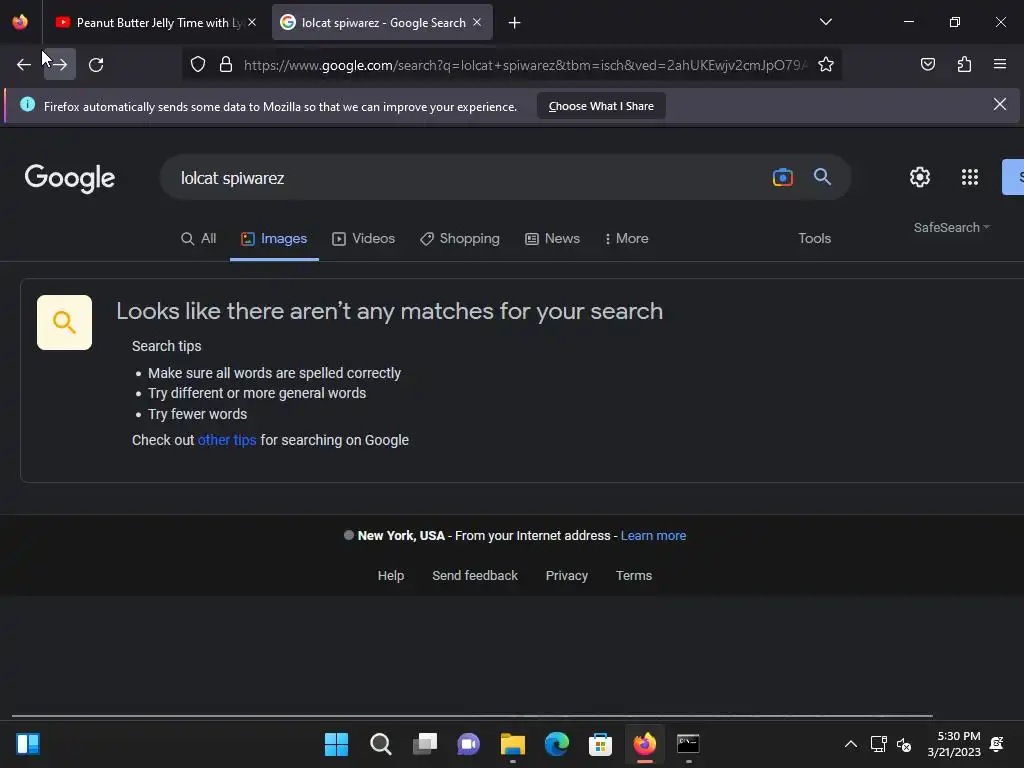Launch Microsoft Edge from taskbar

(x=556, y=744)
